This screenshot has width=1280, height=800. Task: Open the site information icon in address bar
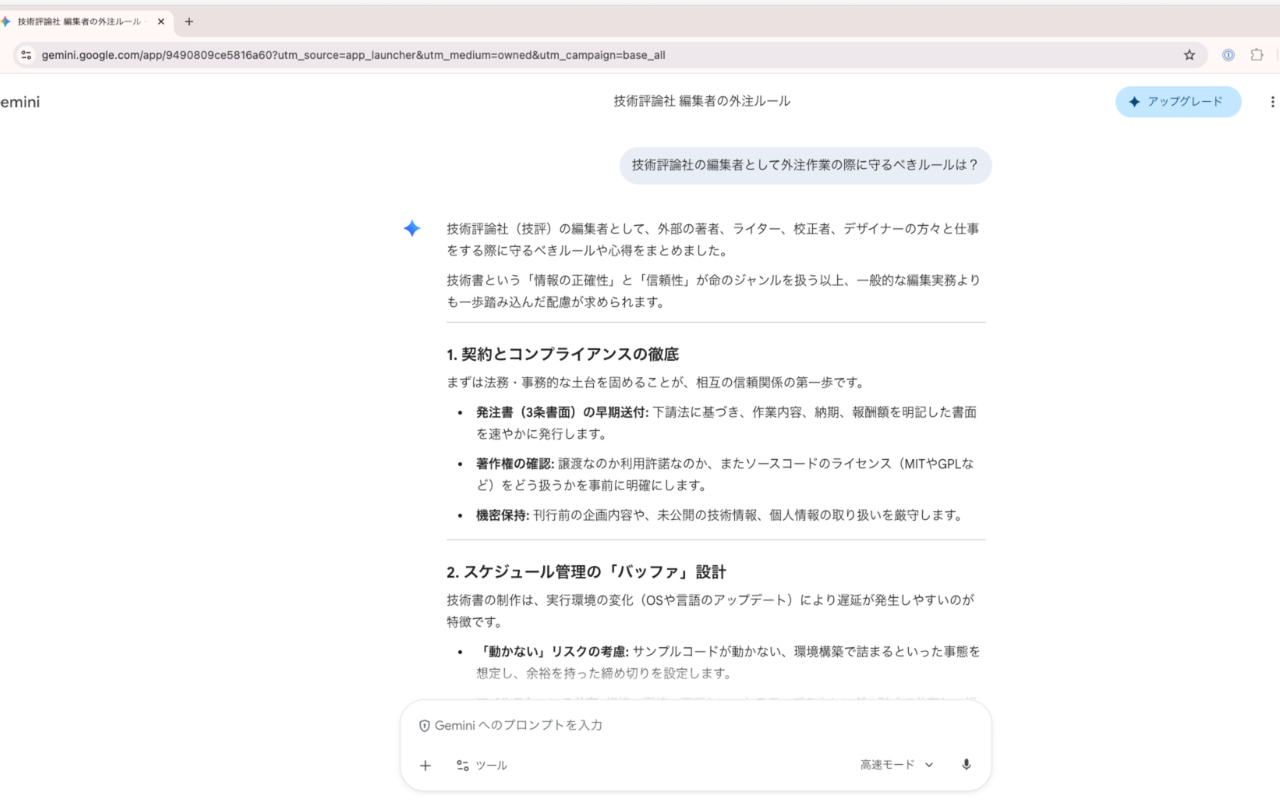[x=26, y=55]
